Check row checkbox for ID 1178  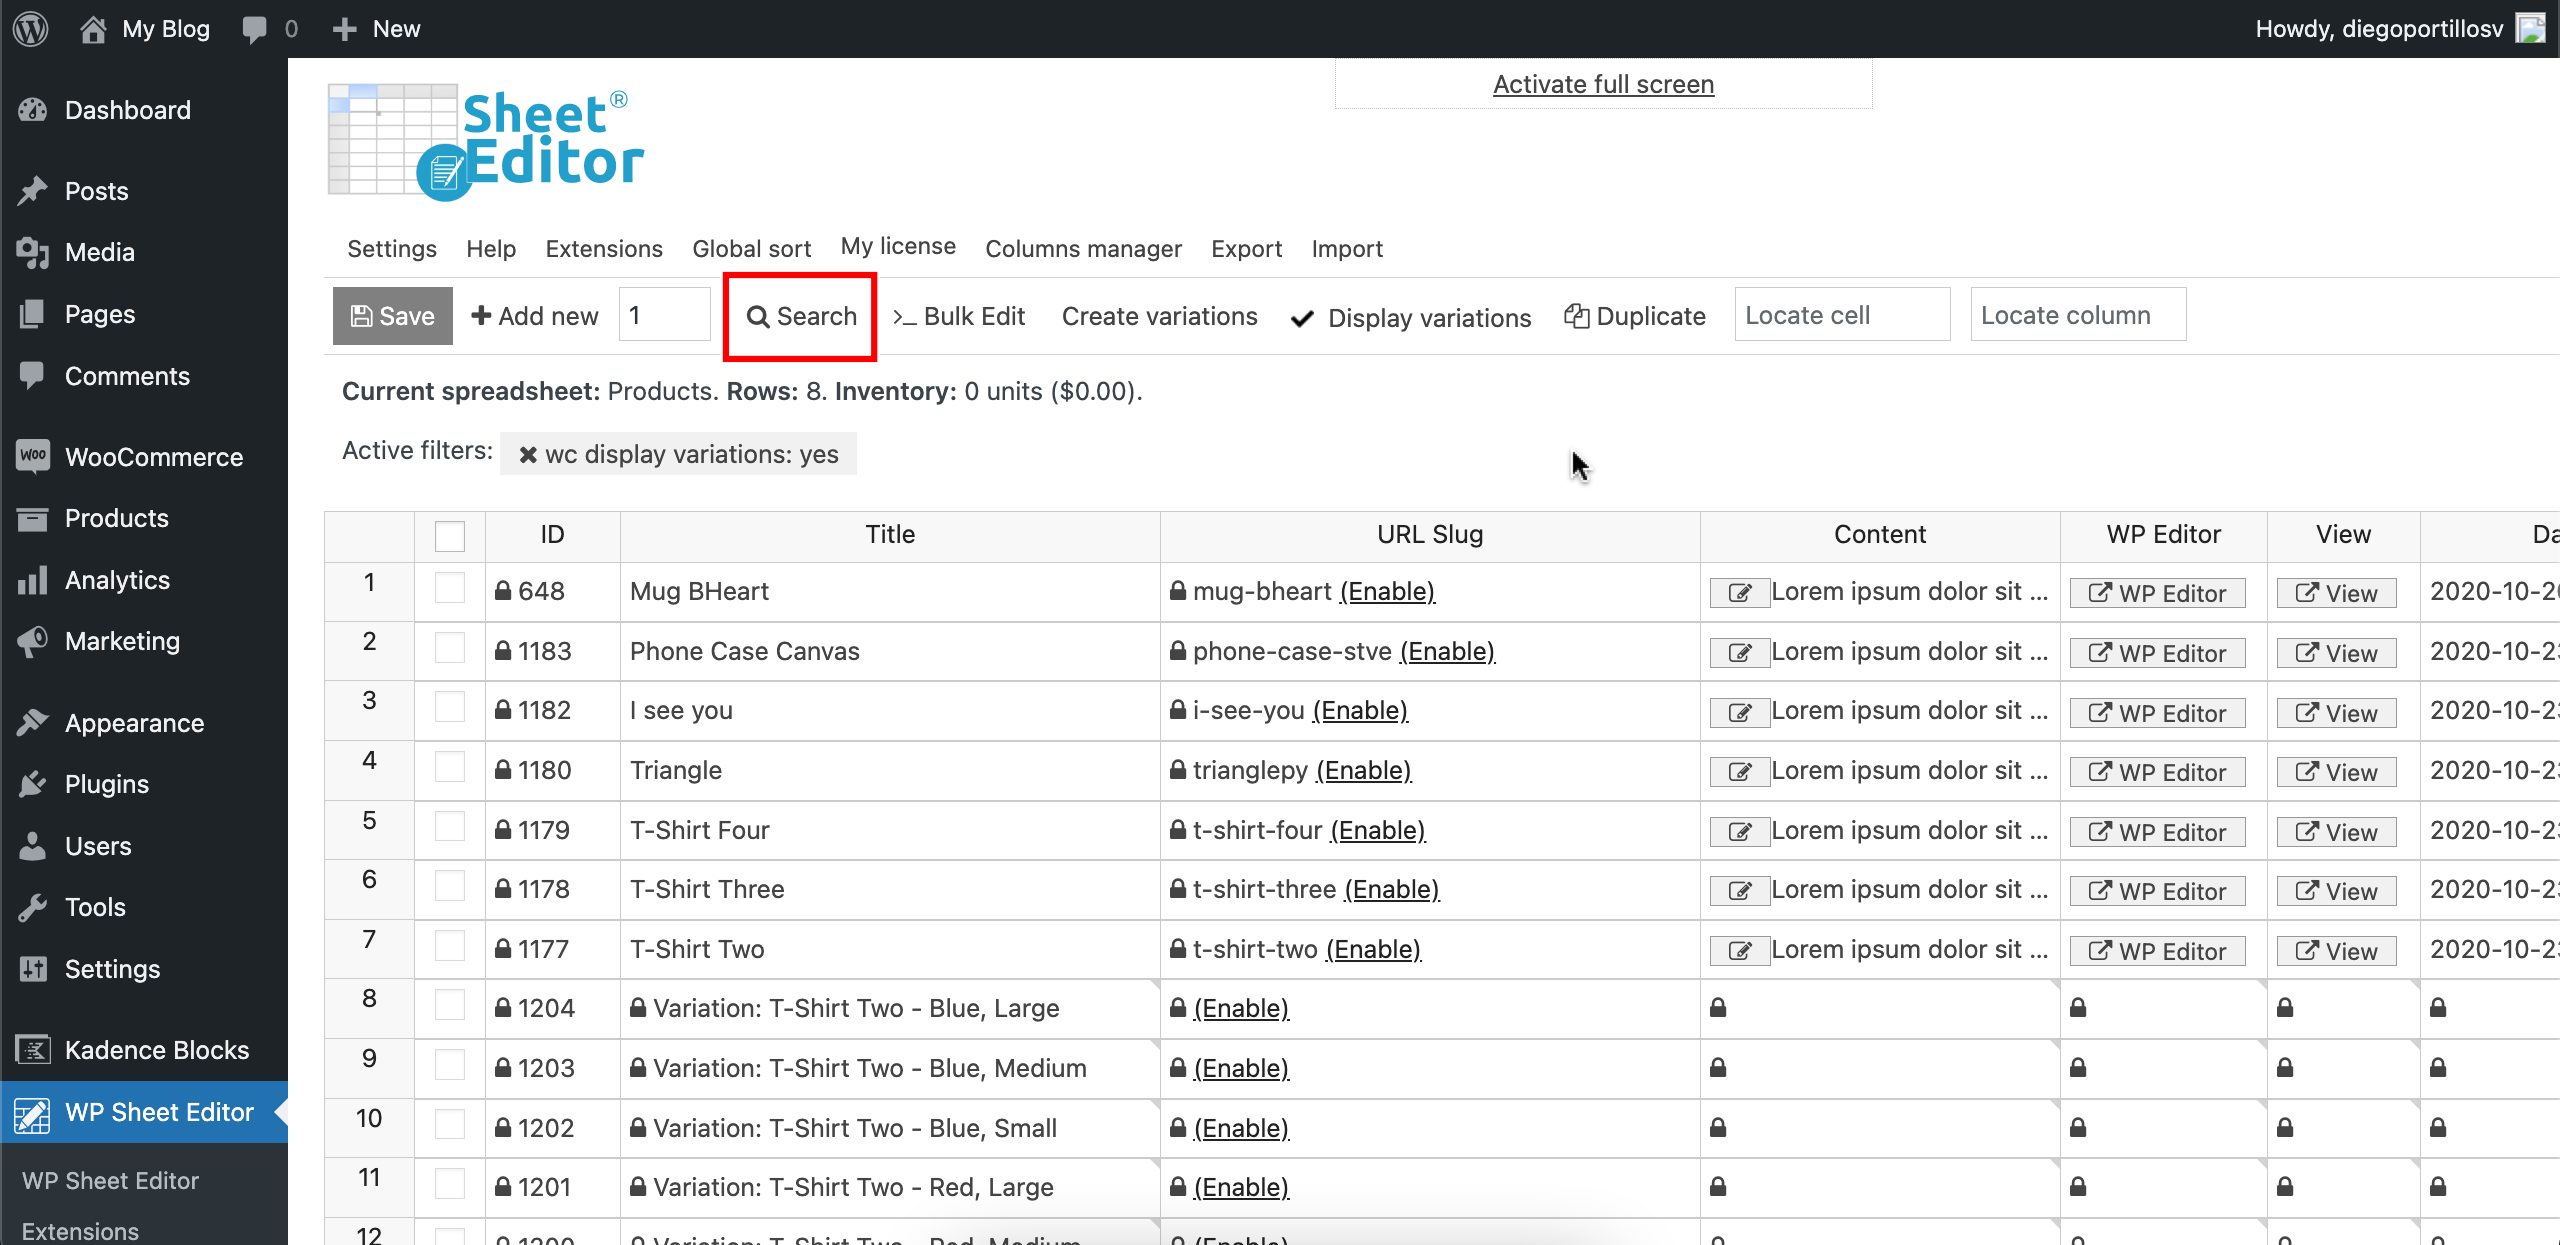(450, 886)
